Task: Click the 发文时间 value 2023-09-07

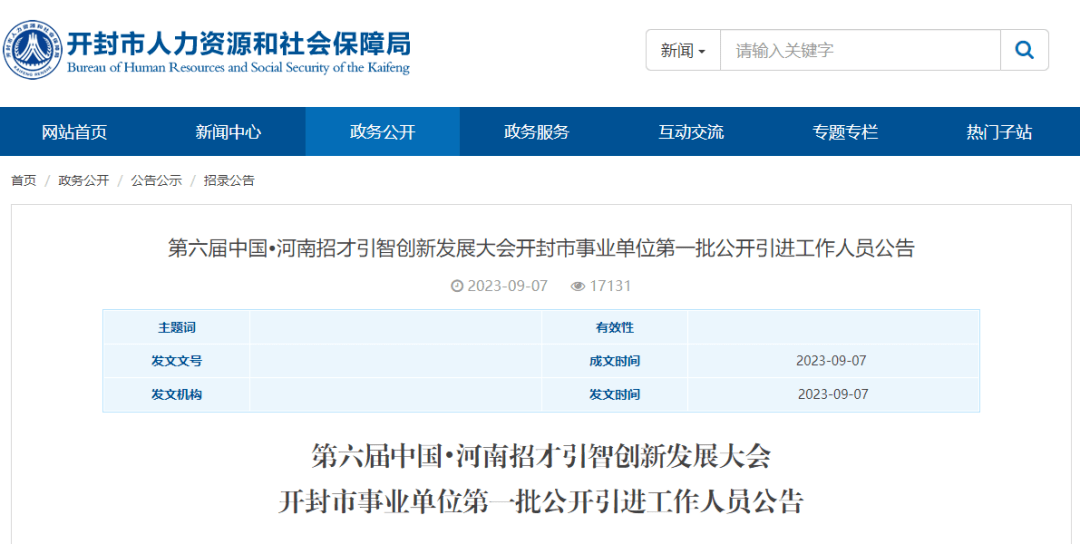Action: tap(833, 395)
